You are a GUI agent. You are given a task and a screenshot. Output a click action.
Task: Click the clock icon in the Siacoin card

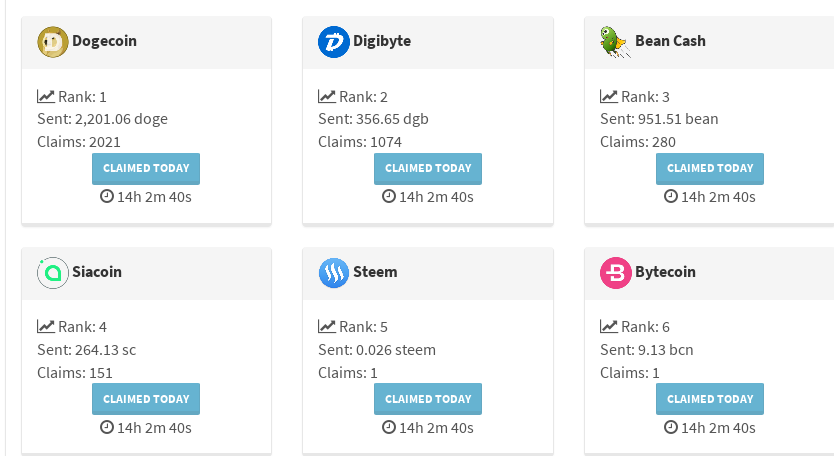(x=107, y=427)
